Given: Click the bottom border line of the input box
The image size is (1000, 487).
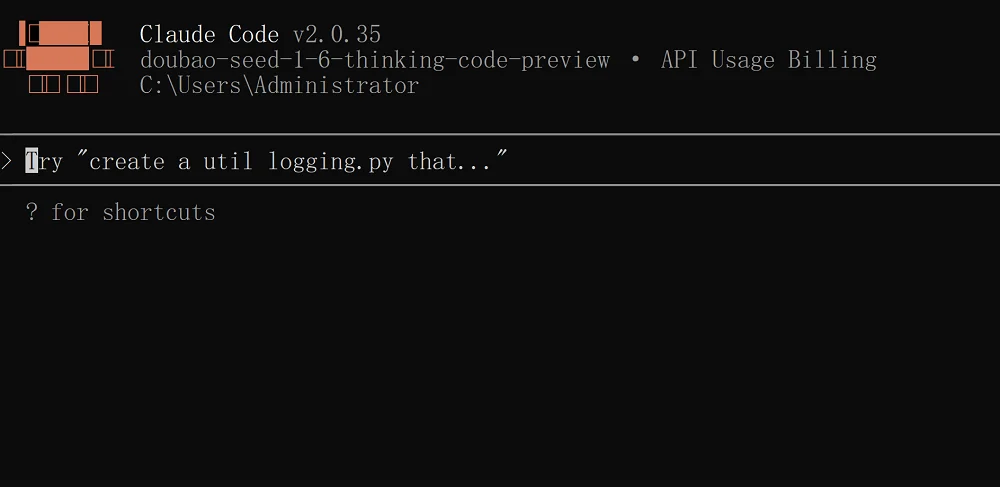Looking at the screenshot, I should click(500, 185).
